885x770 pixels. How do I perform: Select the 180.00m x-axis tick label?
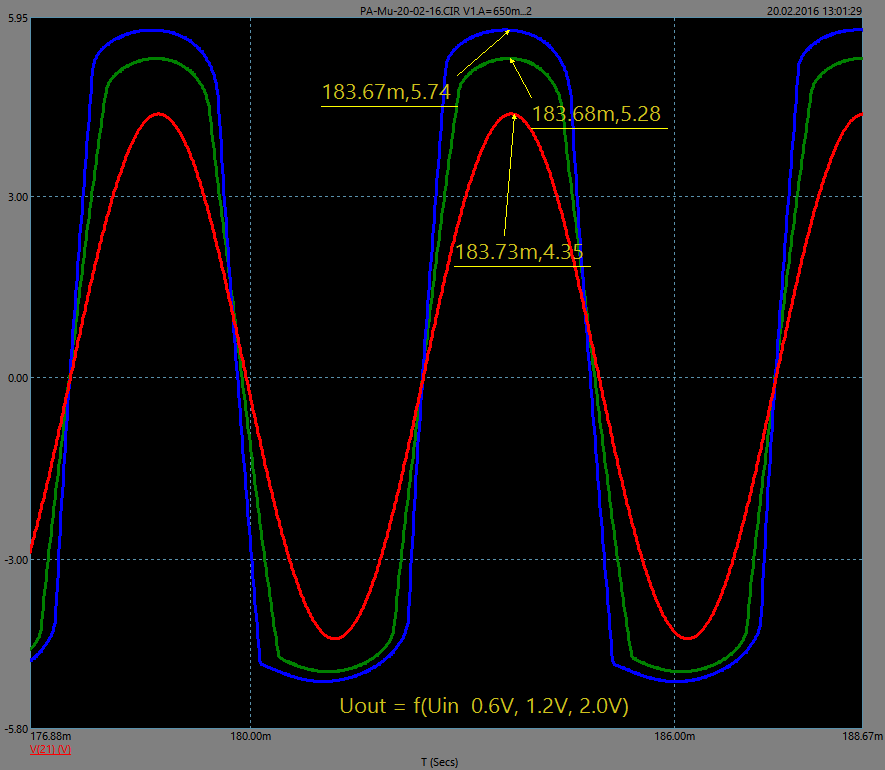[250, 738]
